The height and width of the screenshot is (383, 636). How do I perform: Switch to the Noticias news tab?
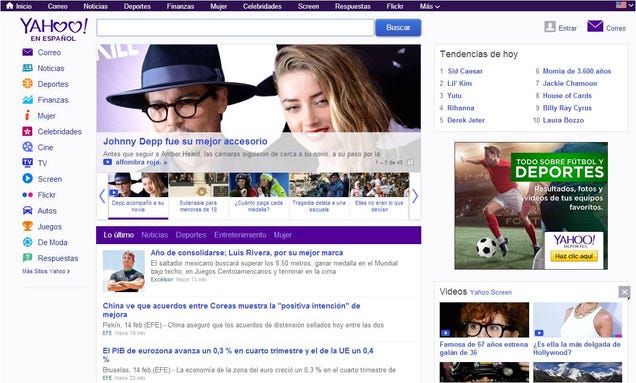(155, 235)
